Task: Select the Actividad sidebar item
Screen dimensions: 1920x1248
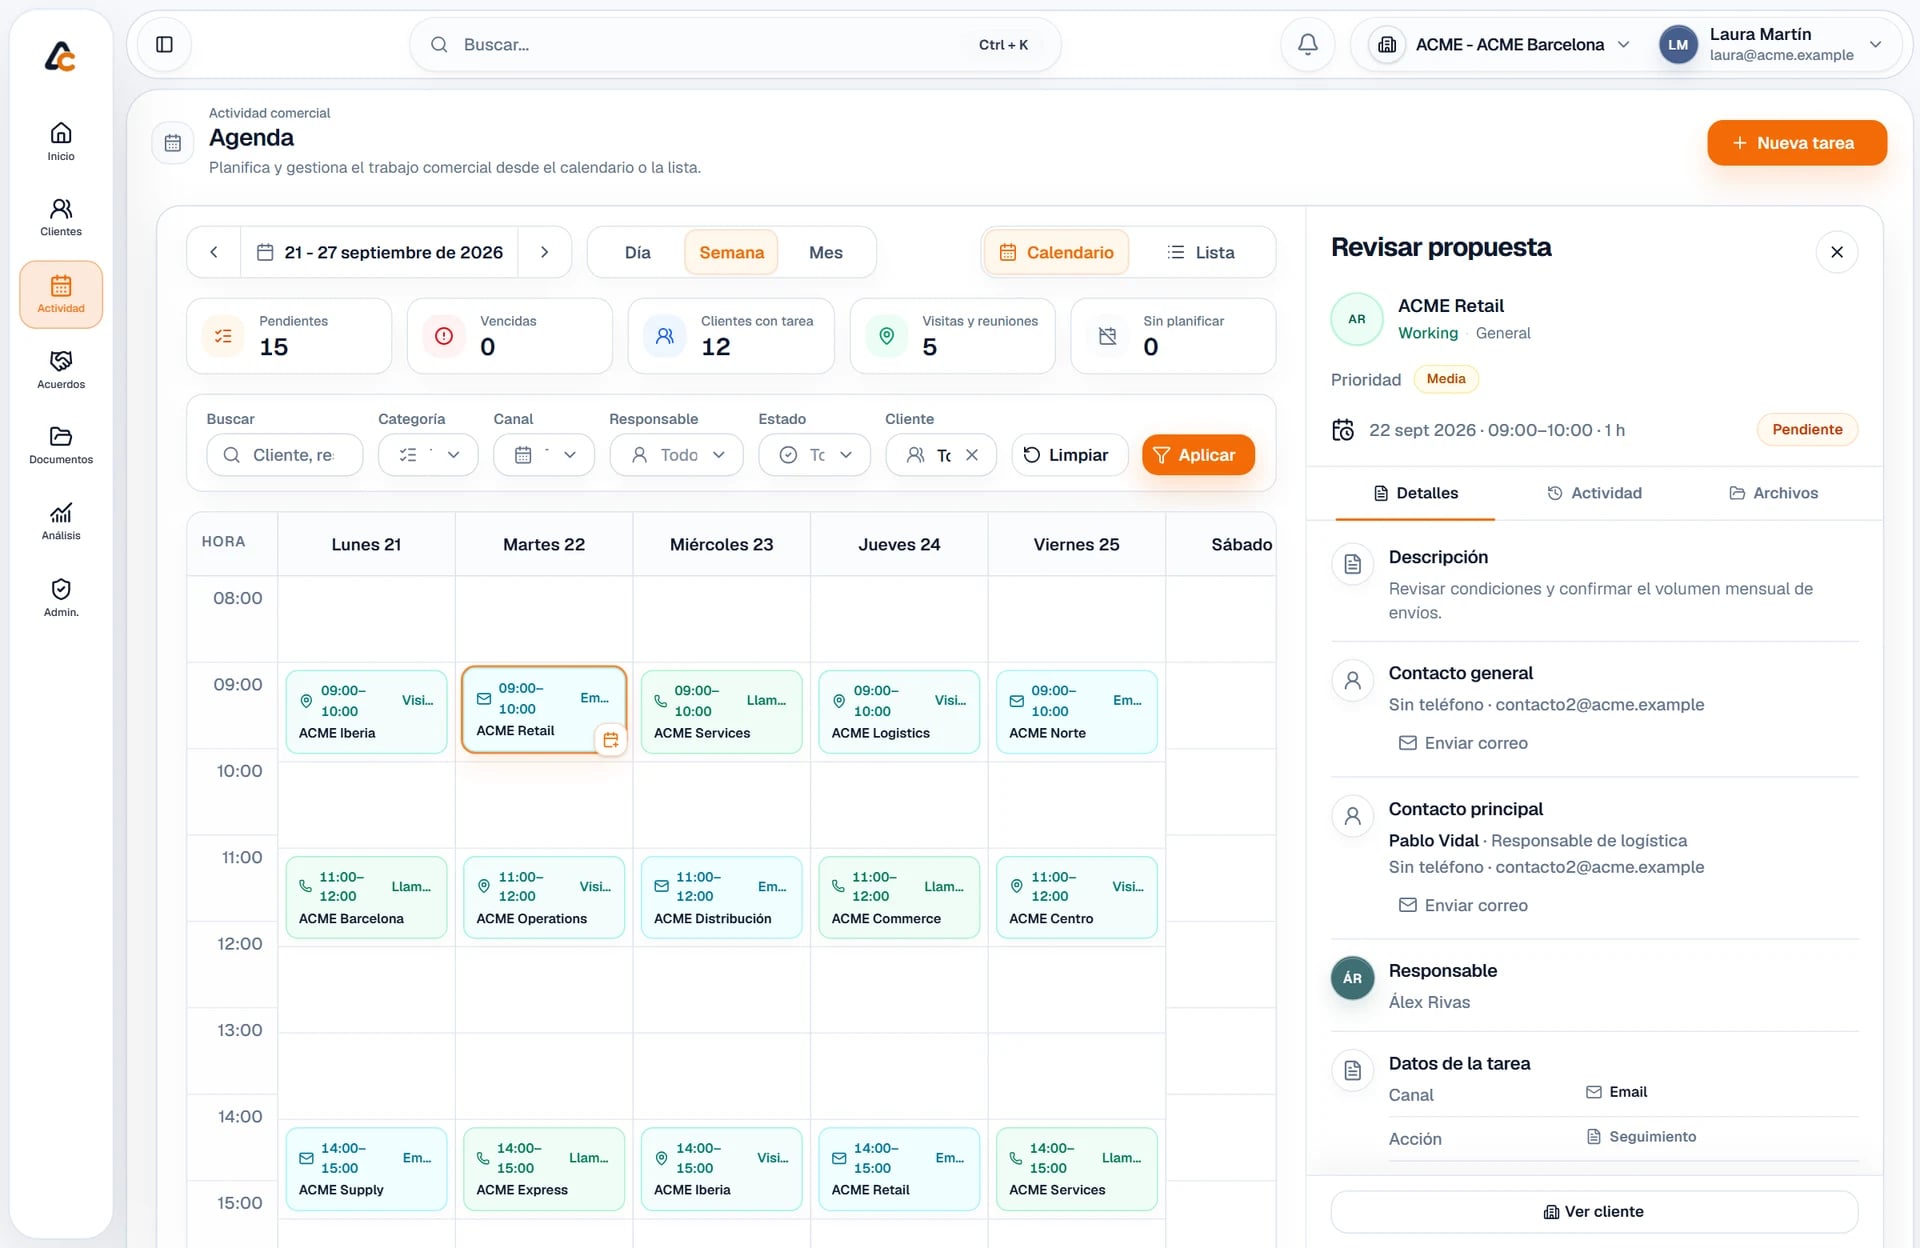Action: click(61, 294)
